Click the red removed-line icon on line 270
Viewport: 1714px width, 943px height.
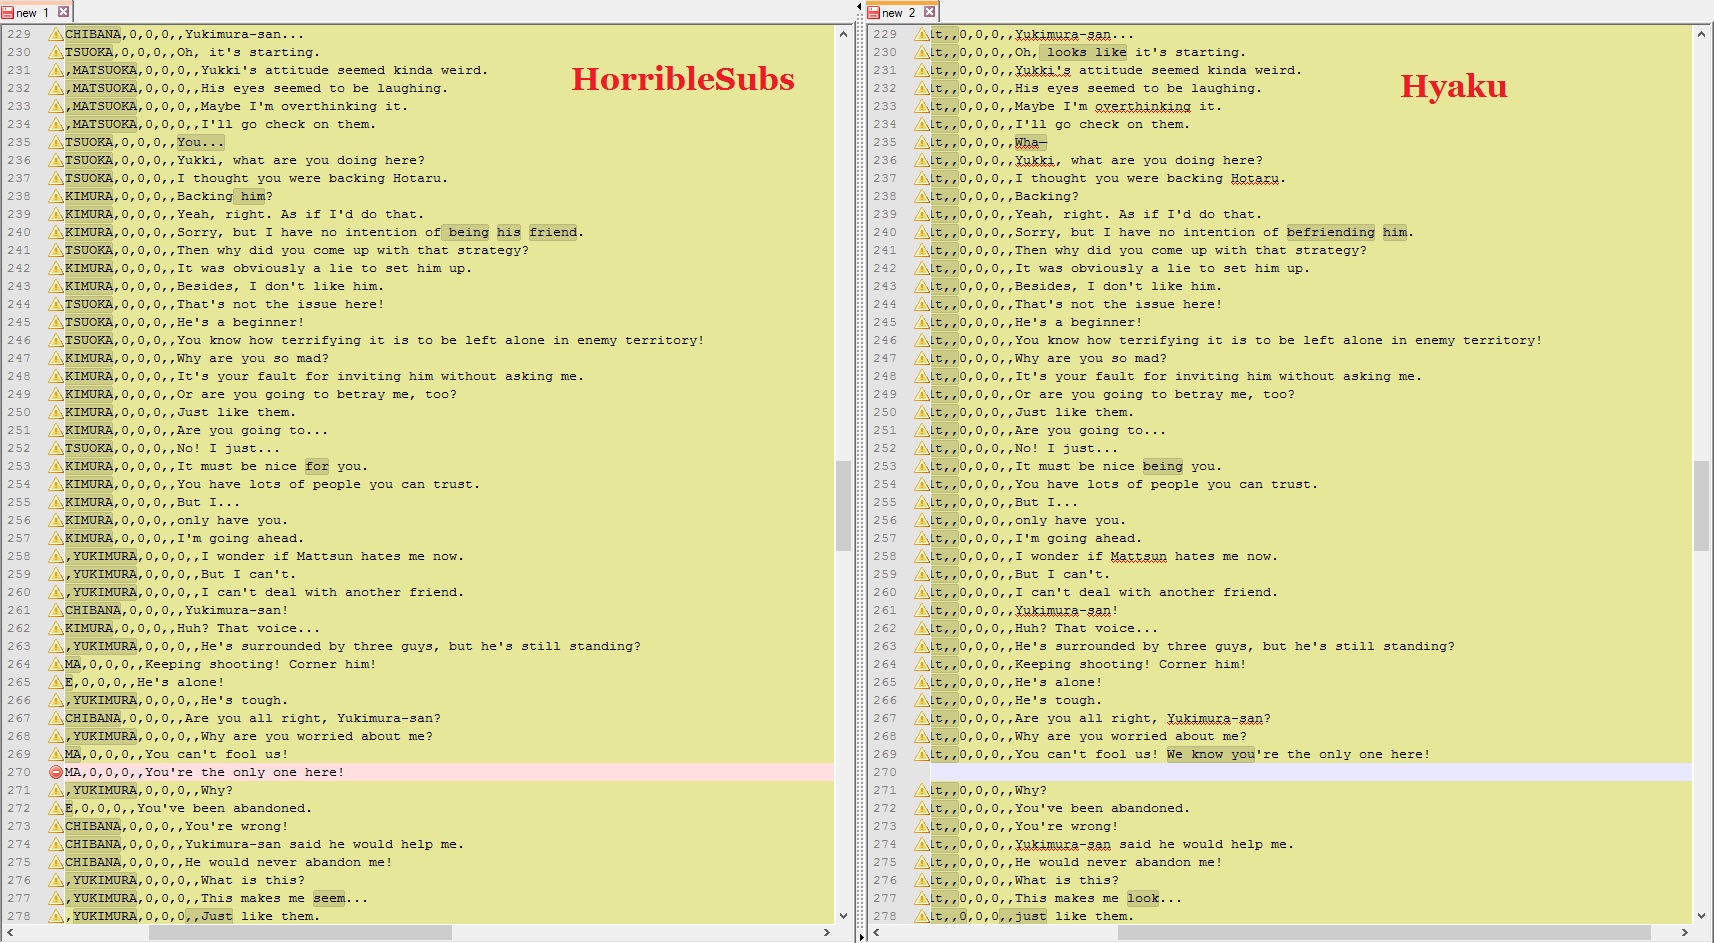56,772
